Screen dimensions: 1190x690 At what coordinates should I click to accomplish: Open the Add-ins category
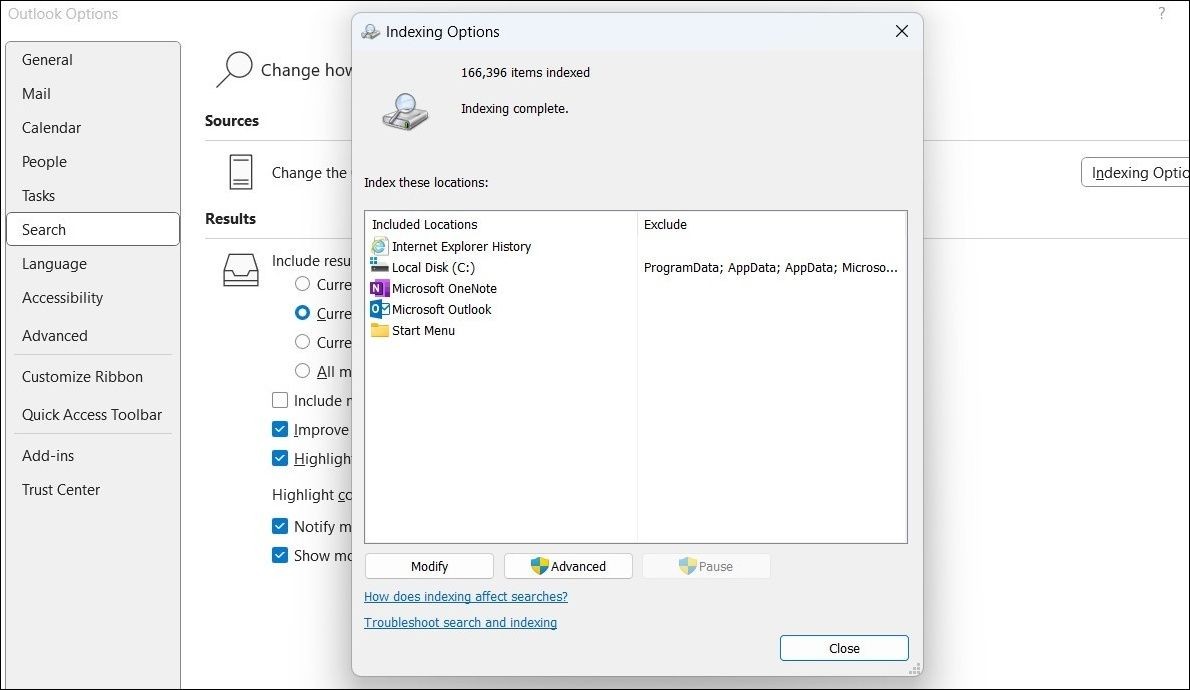click(x=93, y=455)
